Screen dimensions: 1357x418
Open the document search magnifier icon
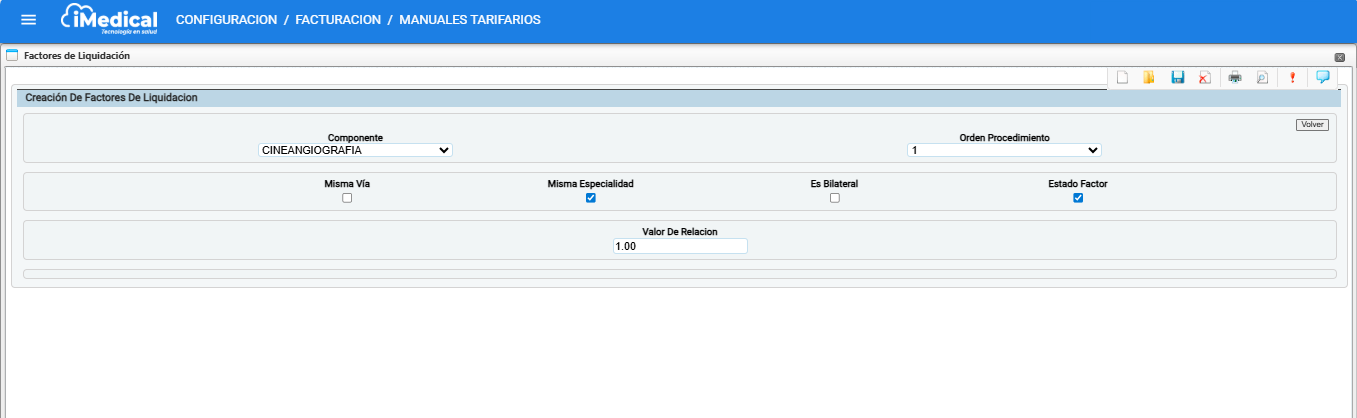(x=1262, y=78)
